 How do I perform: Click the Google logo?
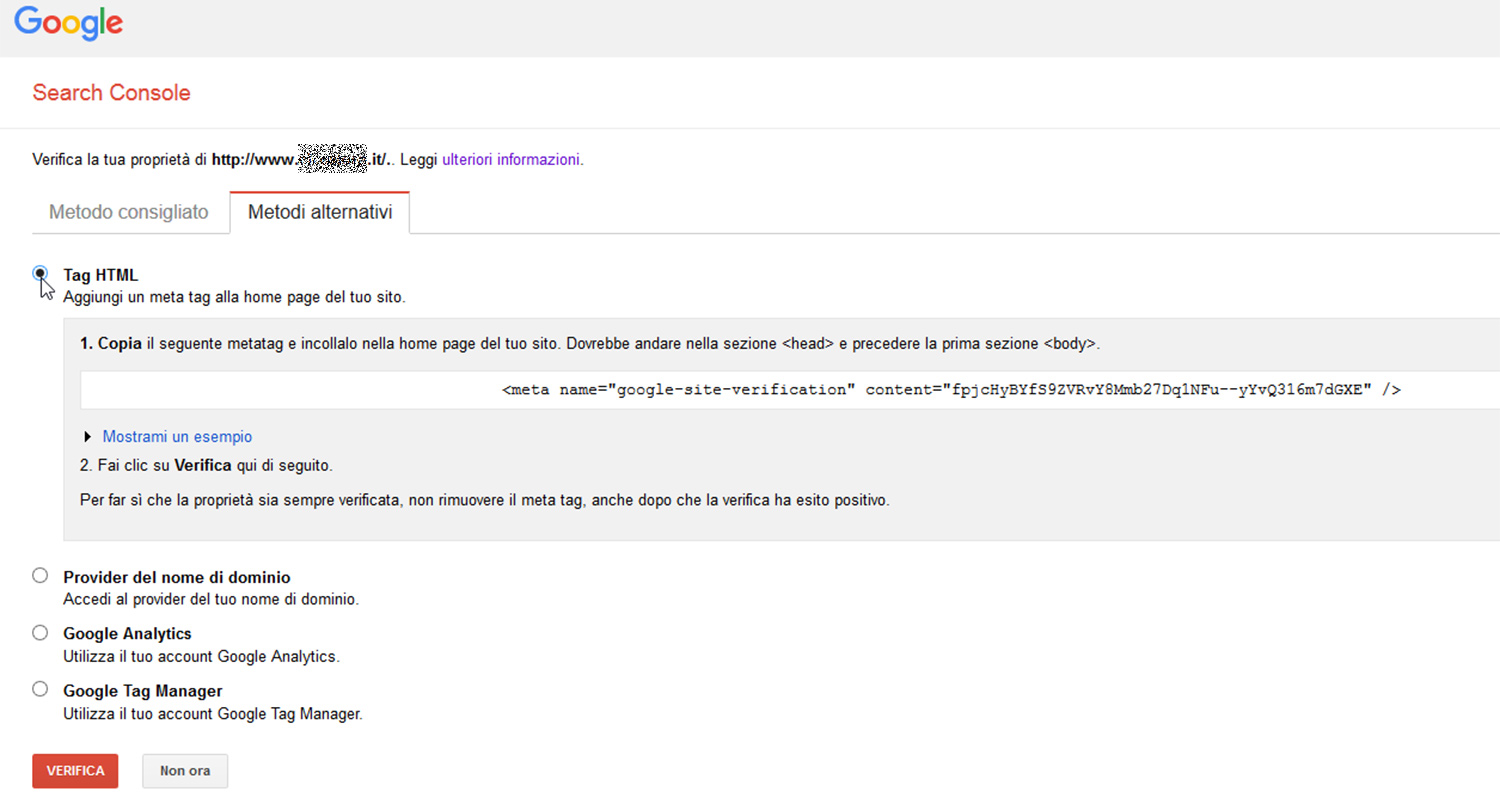click(x=69, y=23)
